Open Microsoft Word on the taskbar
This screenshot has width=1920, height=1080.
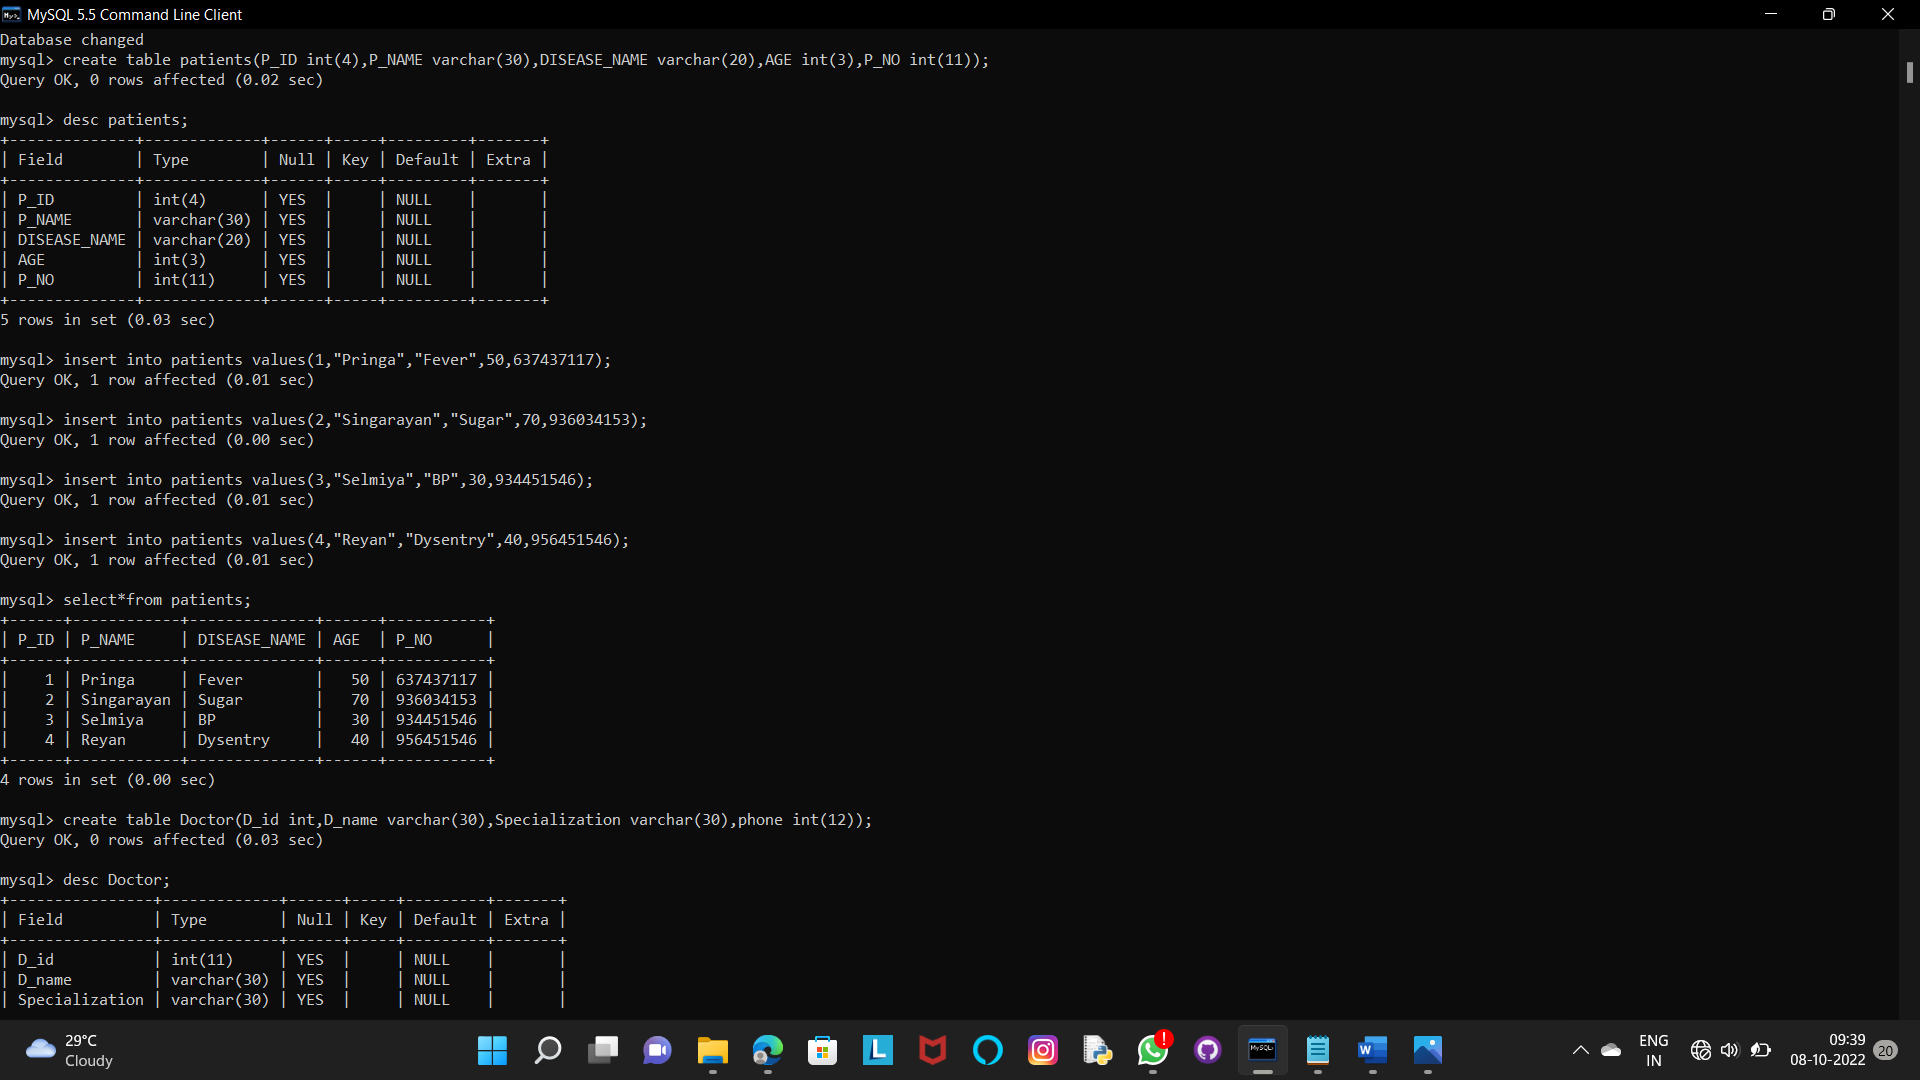click(x=1372, y=1051)
